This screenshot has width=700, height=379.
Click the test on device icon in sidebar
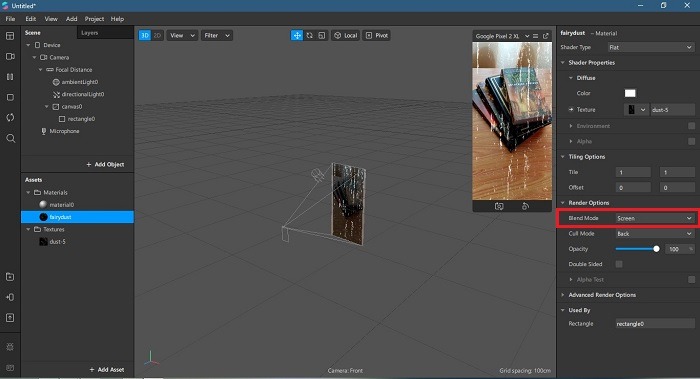[x=10, y=297]
